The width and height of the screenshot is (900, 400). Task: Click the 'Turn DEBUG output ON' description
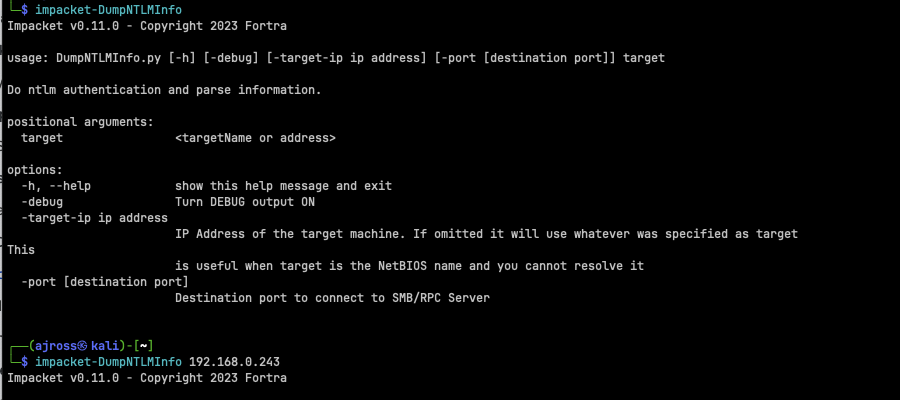pos(245,202)
